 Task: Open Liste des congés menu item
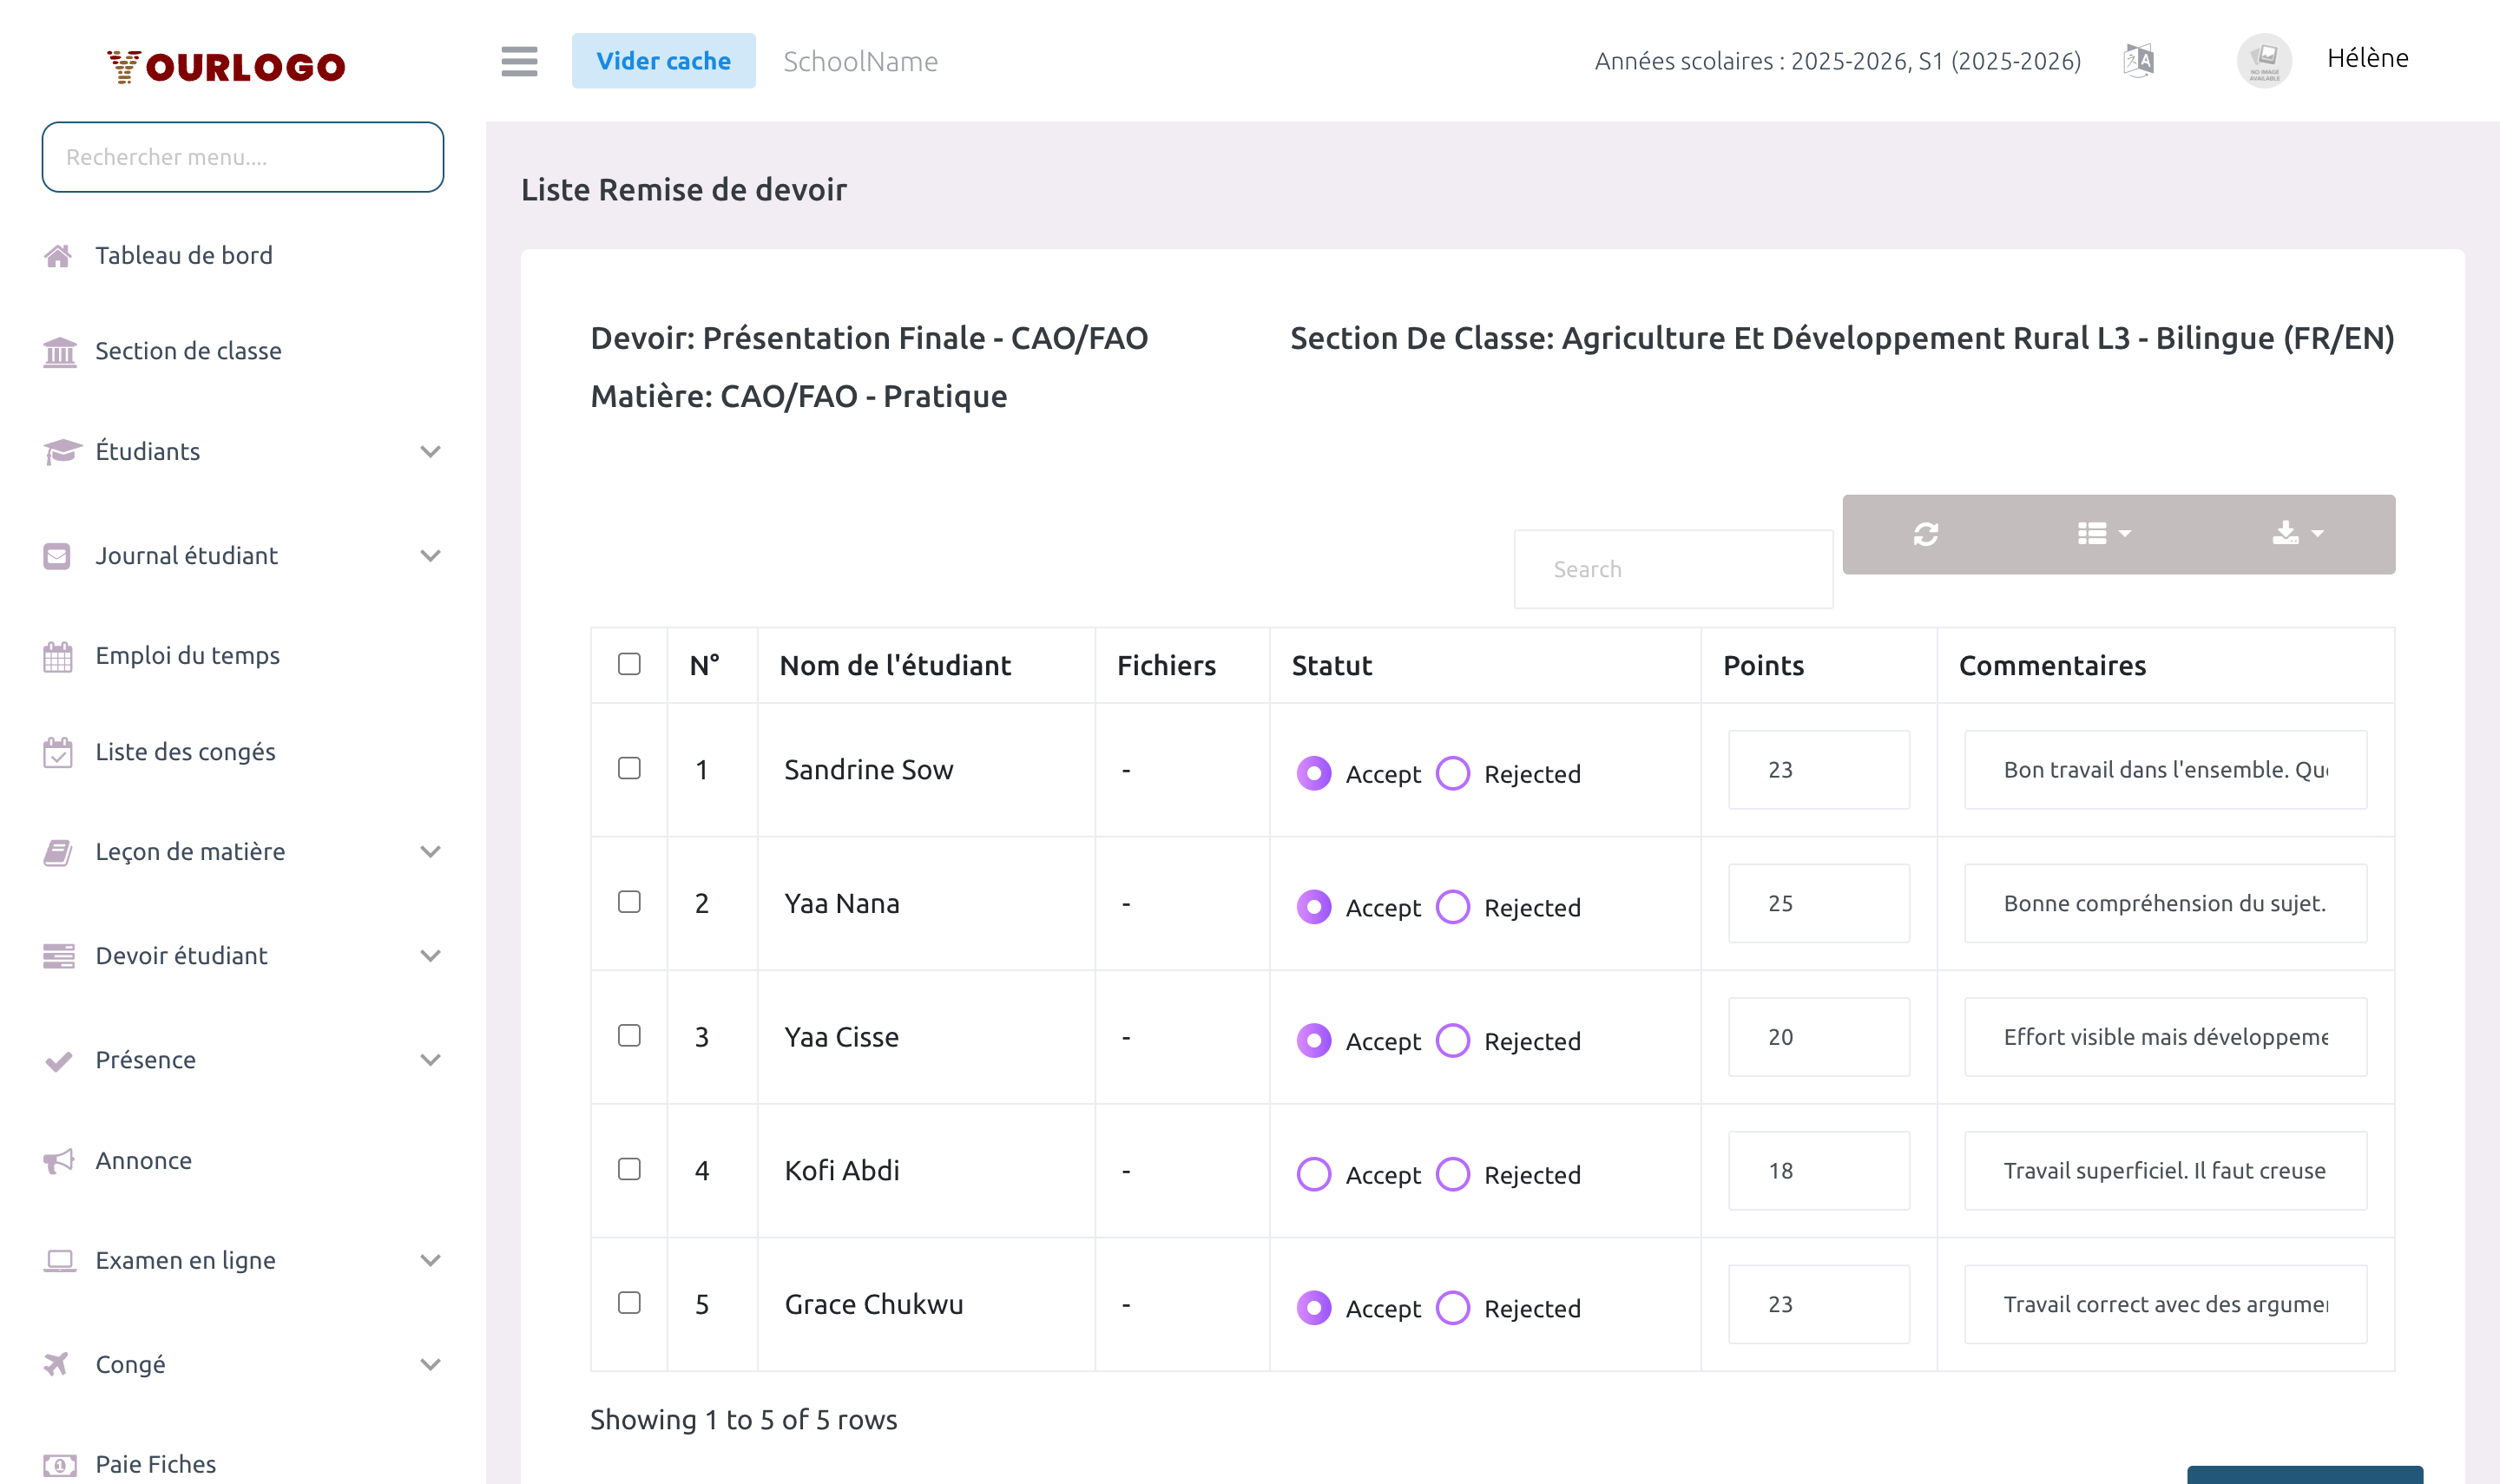click(185, 752)
